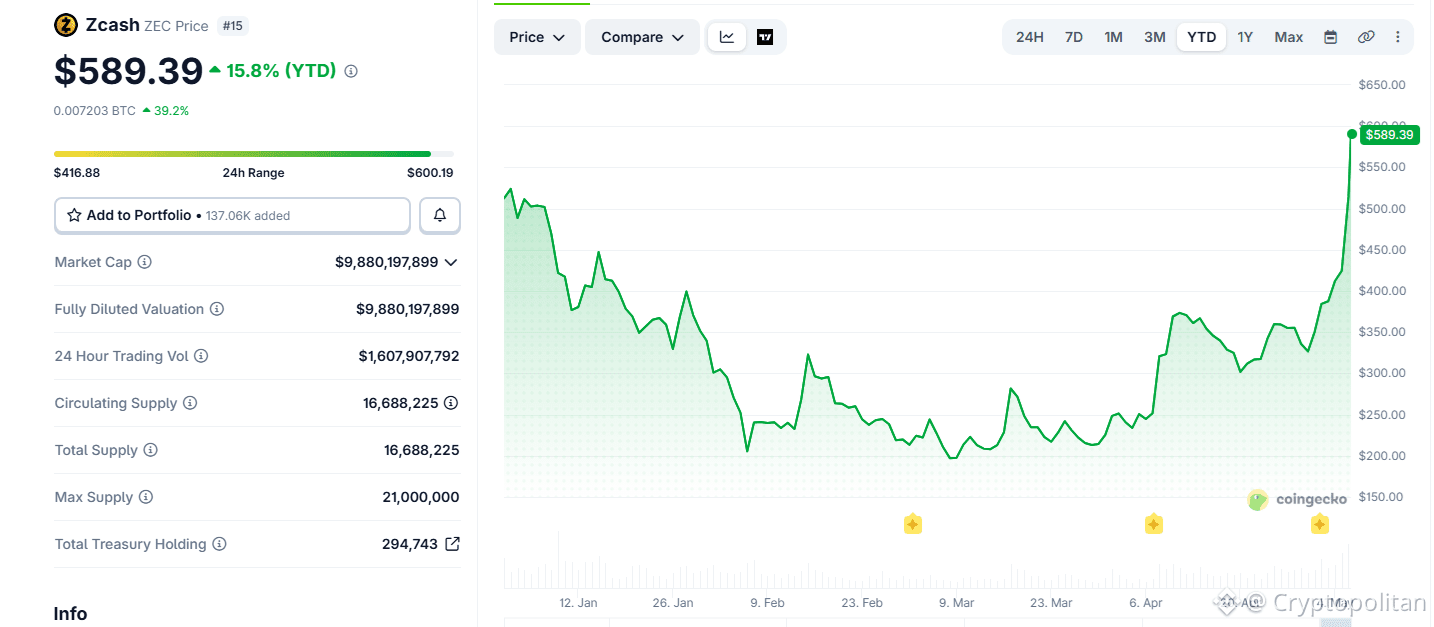Click the 24h Range progress bar
This screenshot has height=627, width=1434.
(254, 154)
